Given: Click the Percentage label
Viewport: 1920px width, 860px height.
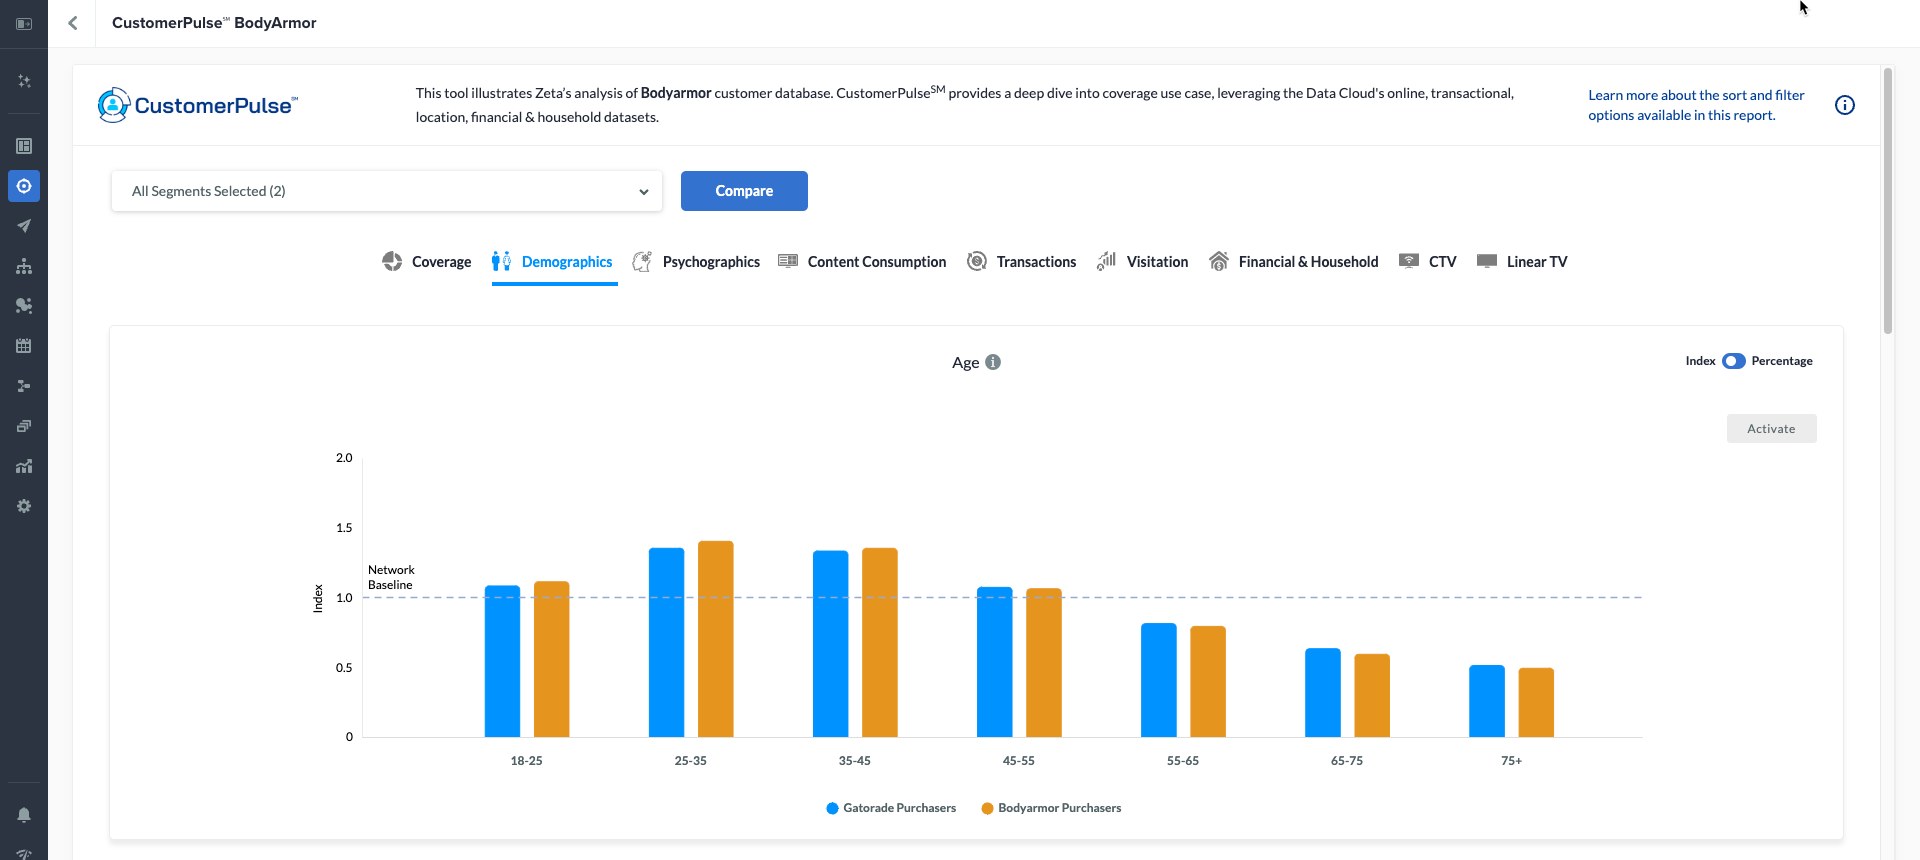Looking at the screenshot, I should [x=1782, y=361].
